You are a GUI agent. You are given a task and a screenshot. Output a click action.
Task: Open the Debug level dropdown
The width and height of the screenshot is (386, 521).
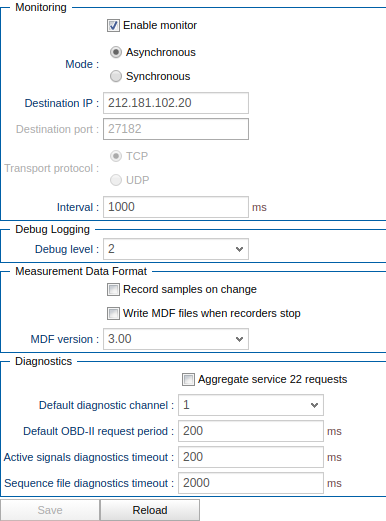pos(176,249)
